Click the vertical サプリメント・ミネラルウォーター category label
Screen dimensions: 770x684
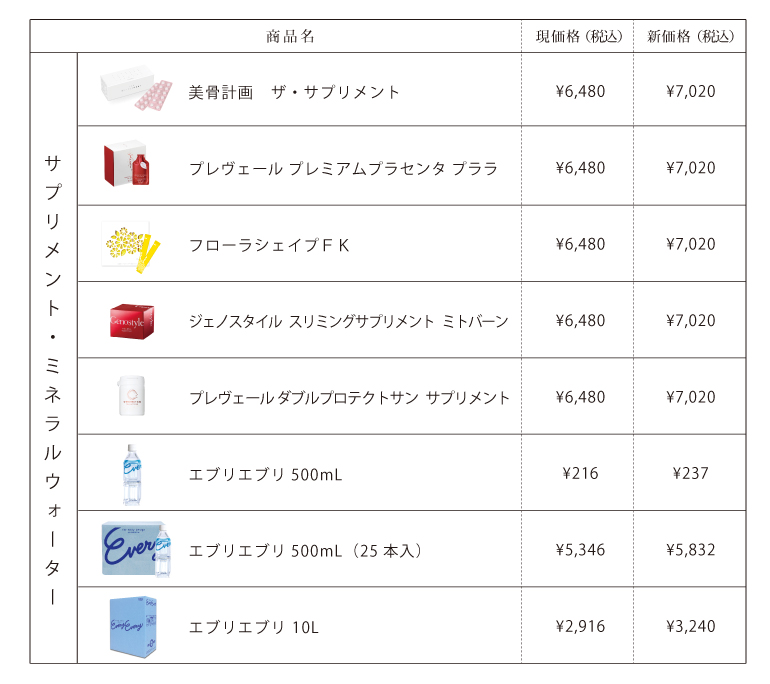coord(53,380)
